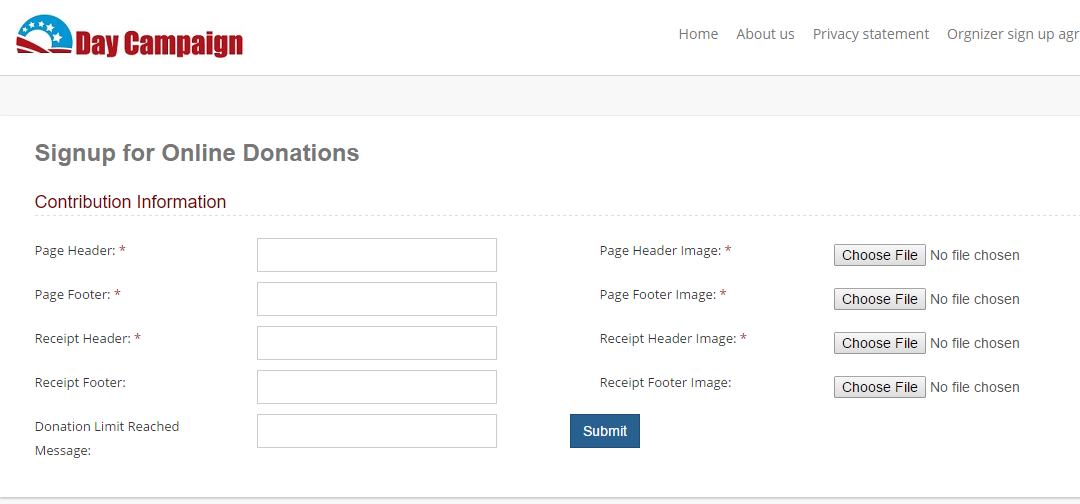Open the Privacy statement link
The image size is (1080, 504).
click(x=871, y=34)
